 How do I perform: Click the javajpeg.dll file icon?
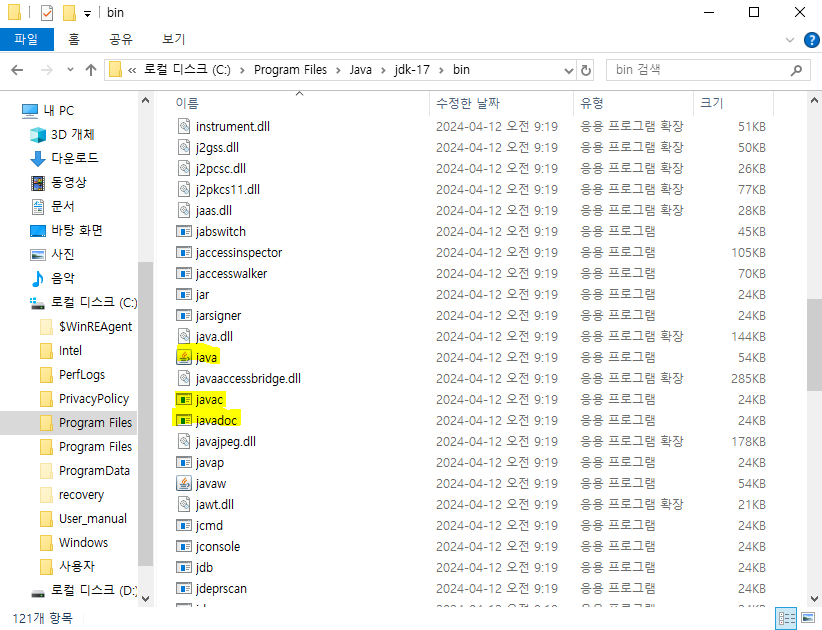coord(183,441)
